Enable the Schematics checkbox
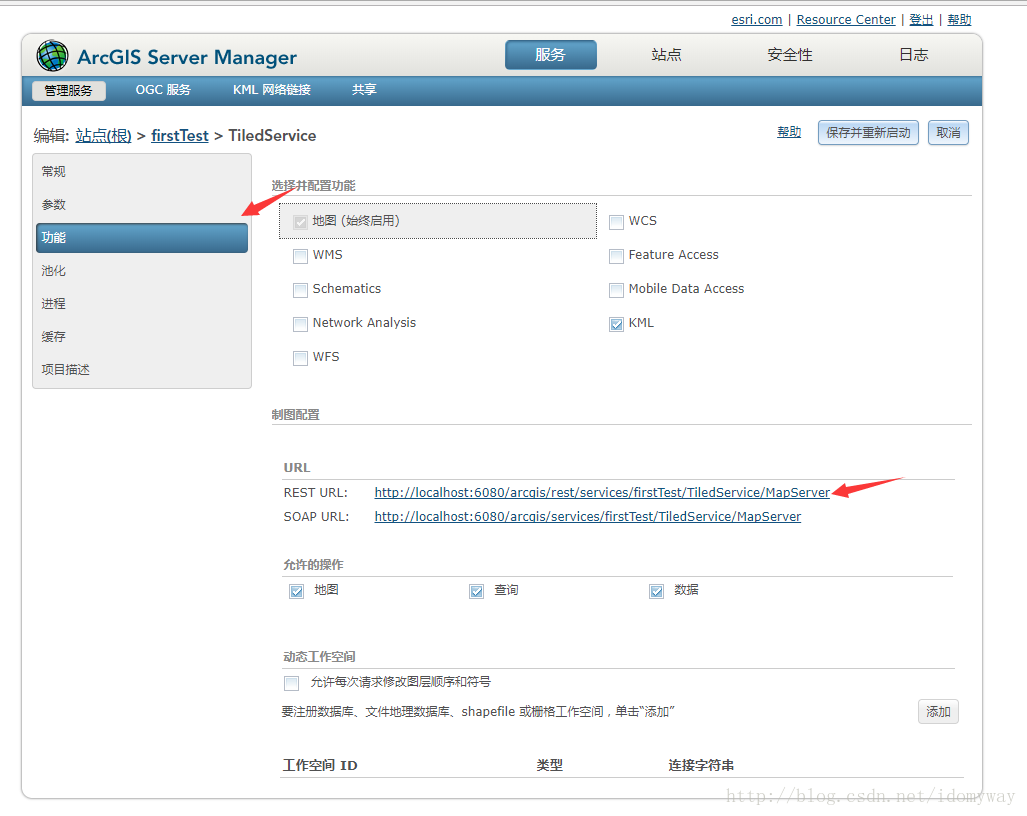The image size is (1027, 816). coord(300,290)
